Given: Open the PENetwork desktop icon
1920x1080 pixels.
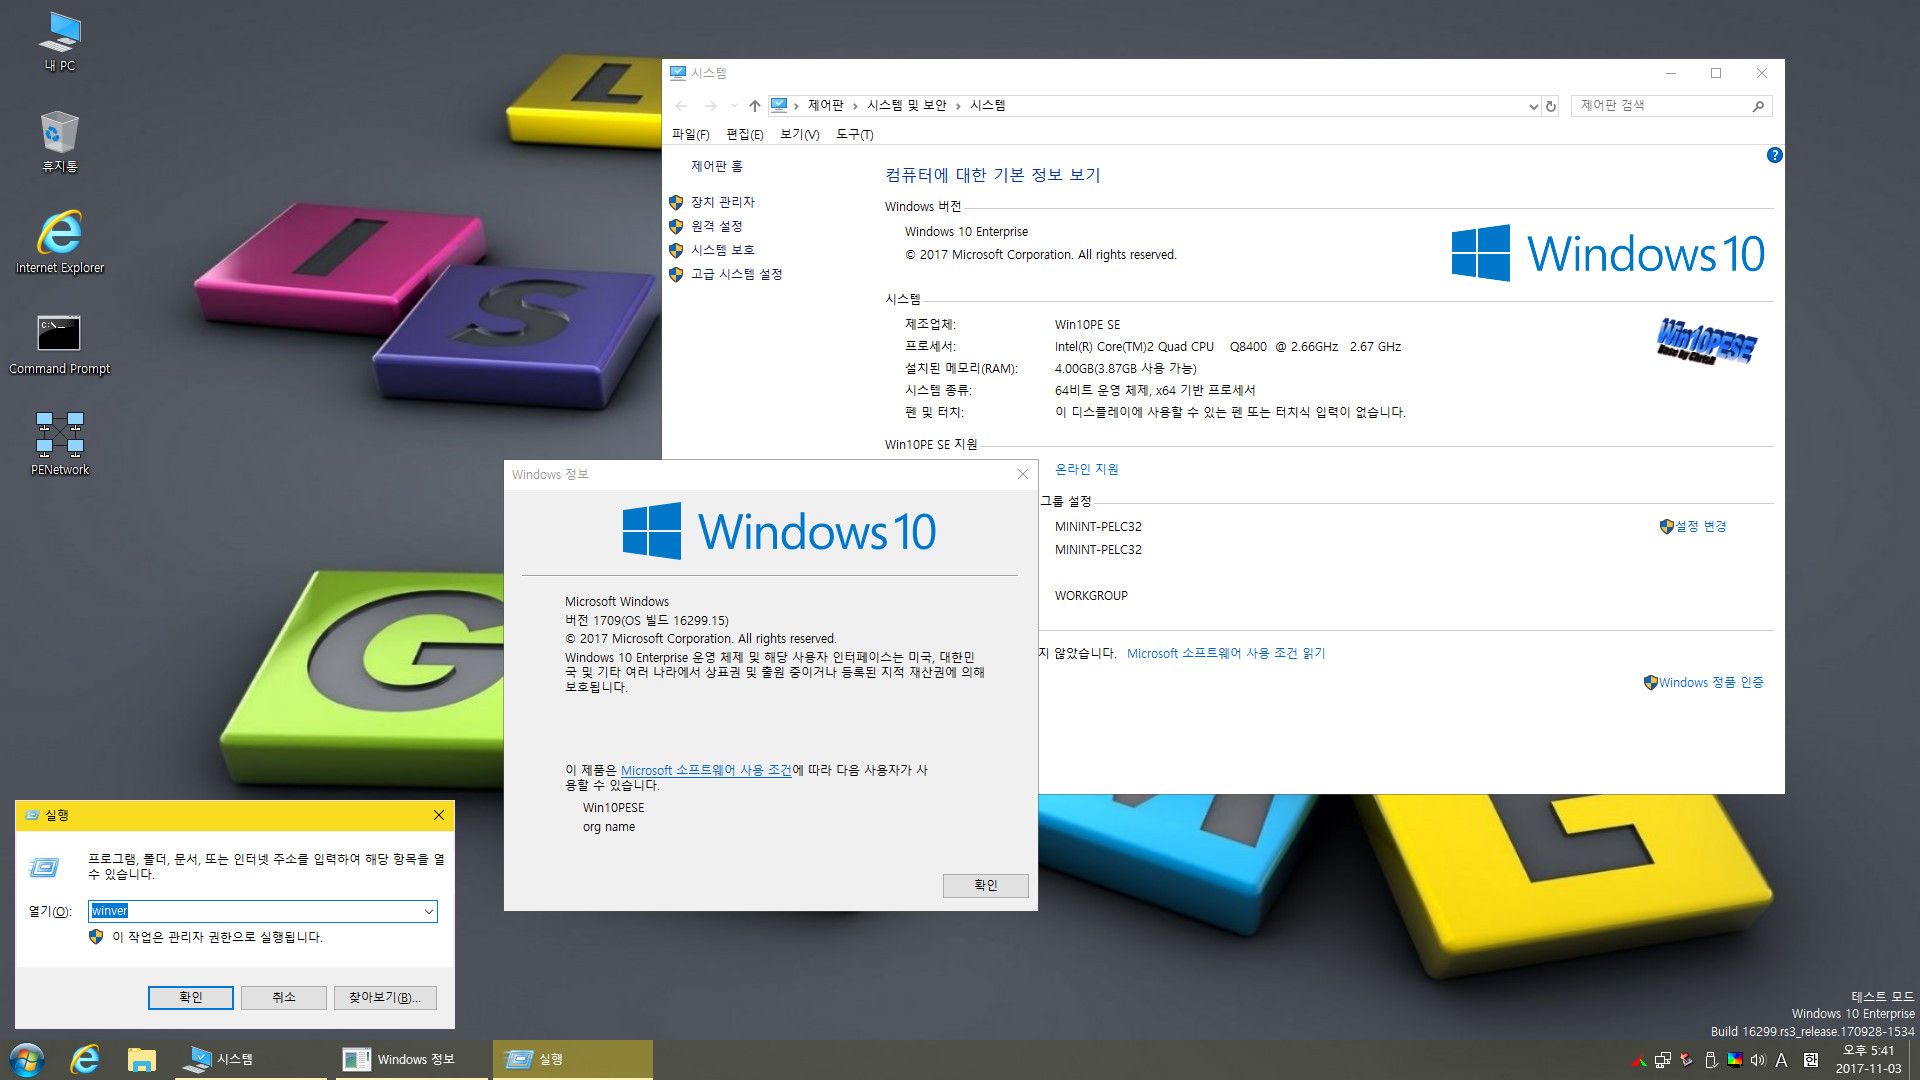Looking at the screenshot, I should tap(60, 444).
